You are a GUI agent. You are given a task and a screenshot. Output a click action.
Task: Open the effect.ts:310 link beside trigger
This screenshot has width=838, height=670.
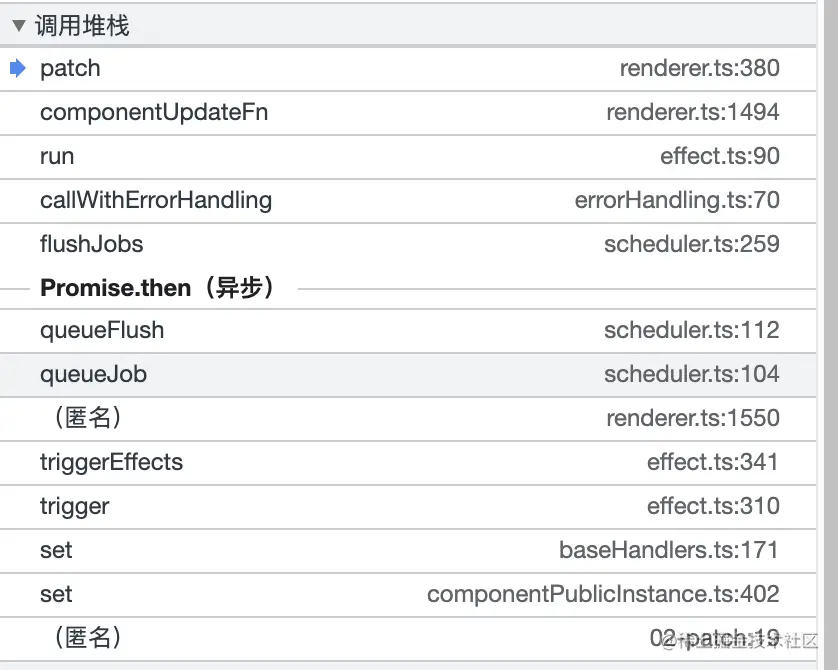[x=712, y=506]
